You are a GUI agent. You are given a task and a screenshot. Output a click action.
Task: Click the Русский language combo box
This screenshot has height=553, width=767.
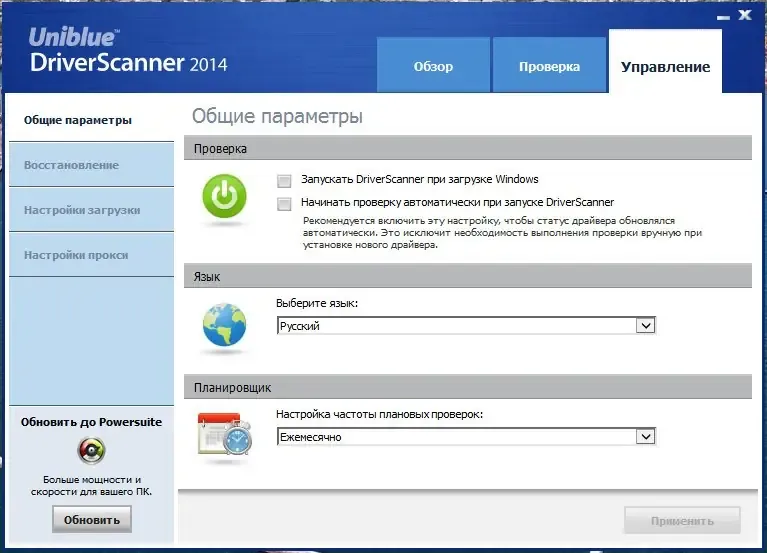(x=466, y=326)
